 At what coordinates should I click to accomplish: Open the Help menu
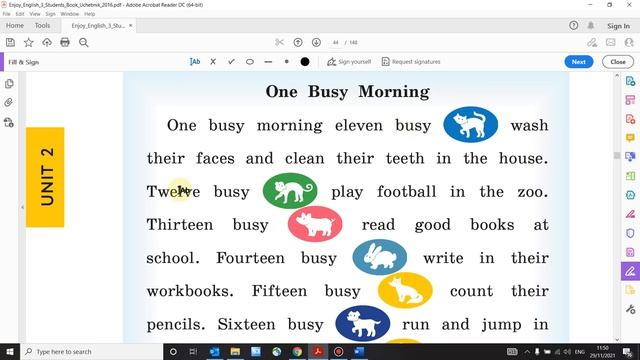89,14
